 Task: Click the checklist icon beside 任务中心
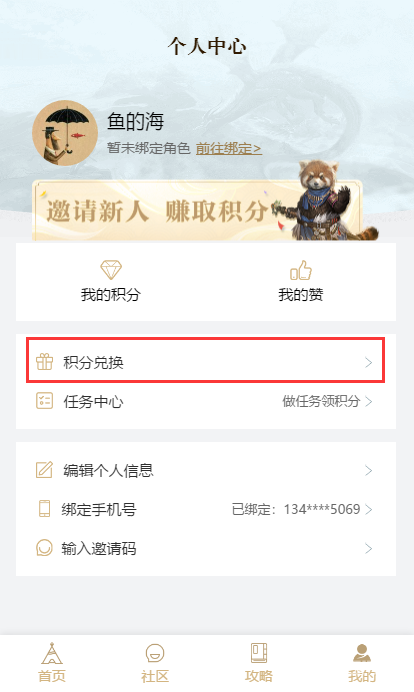click(45, 401)
